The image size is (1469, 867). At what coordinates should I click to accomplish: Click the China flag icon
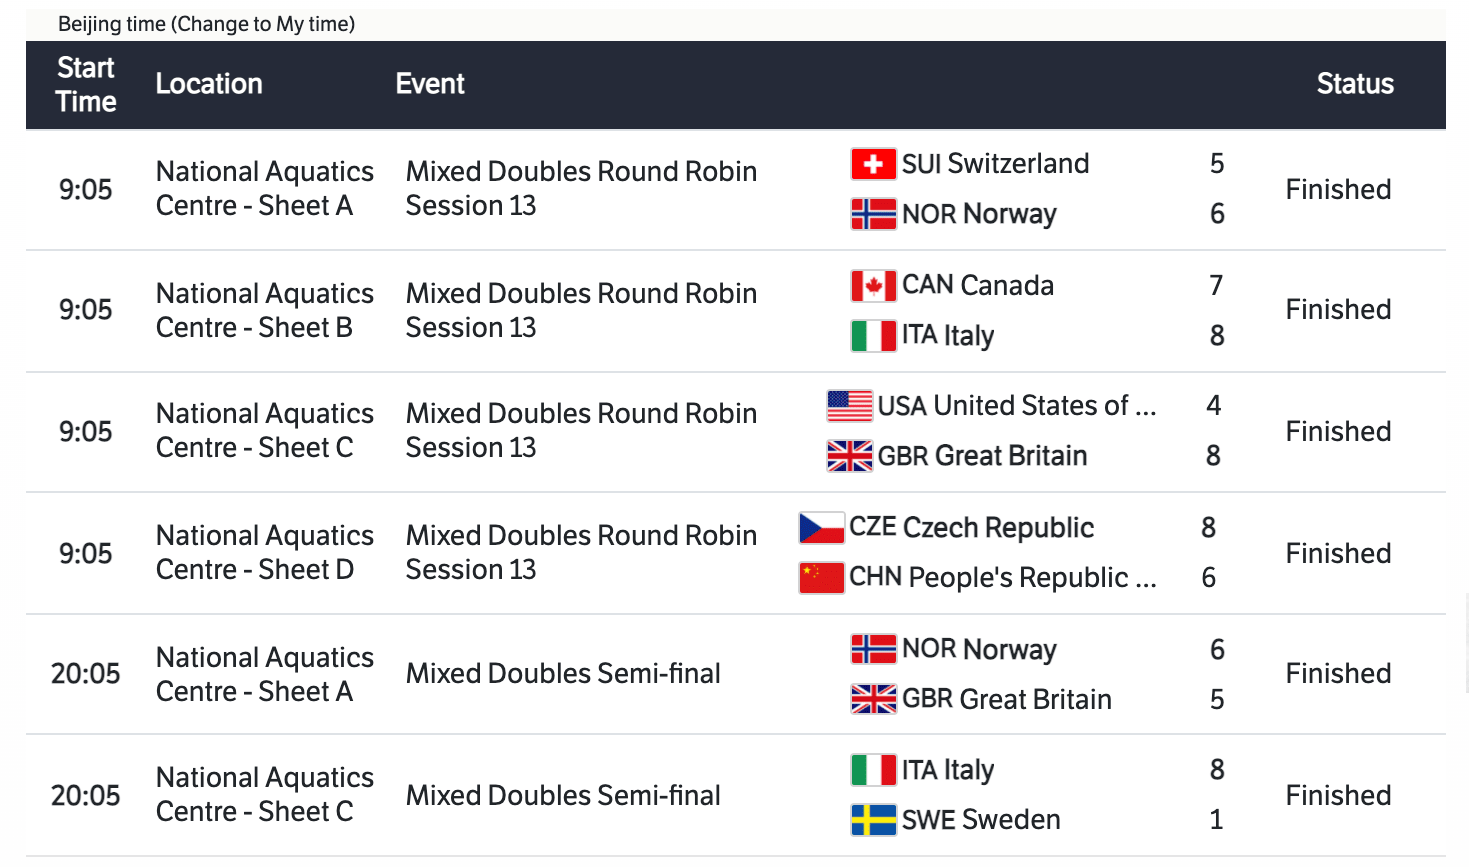pos(821,578)
